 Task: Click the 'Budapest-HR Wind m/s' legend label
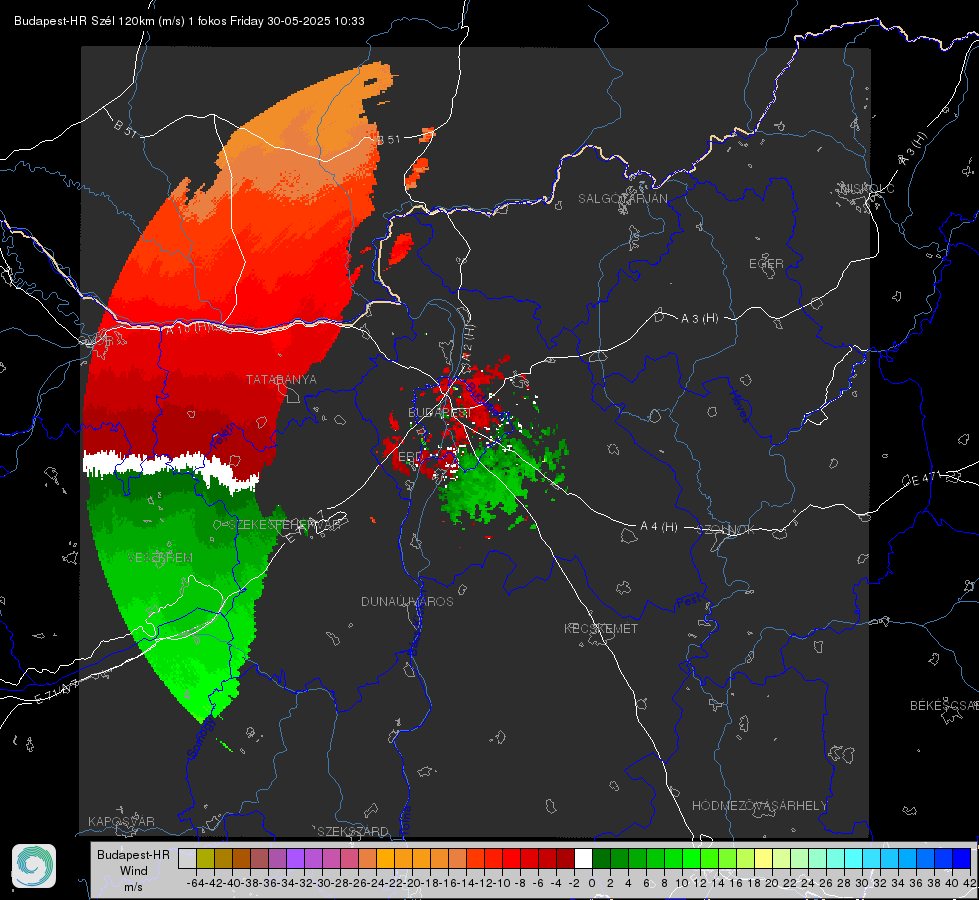(x=134, y=871)
